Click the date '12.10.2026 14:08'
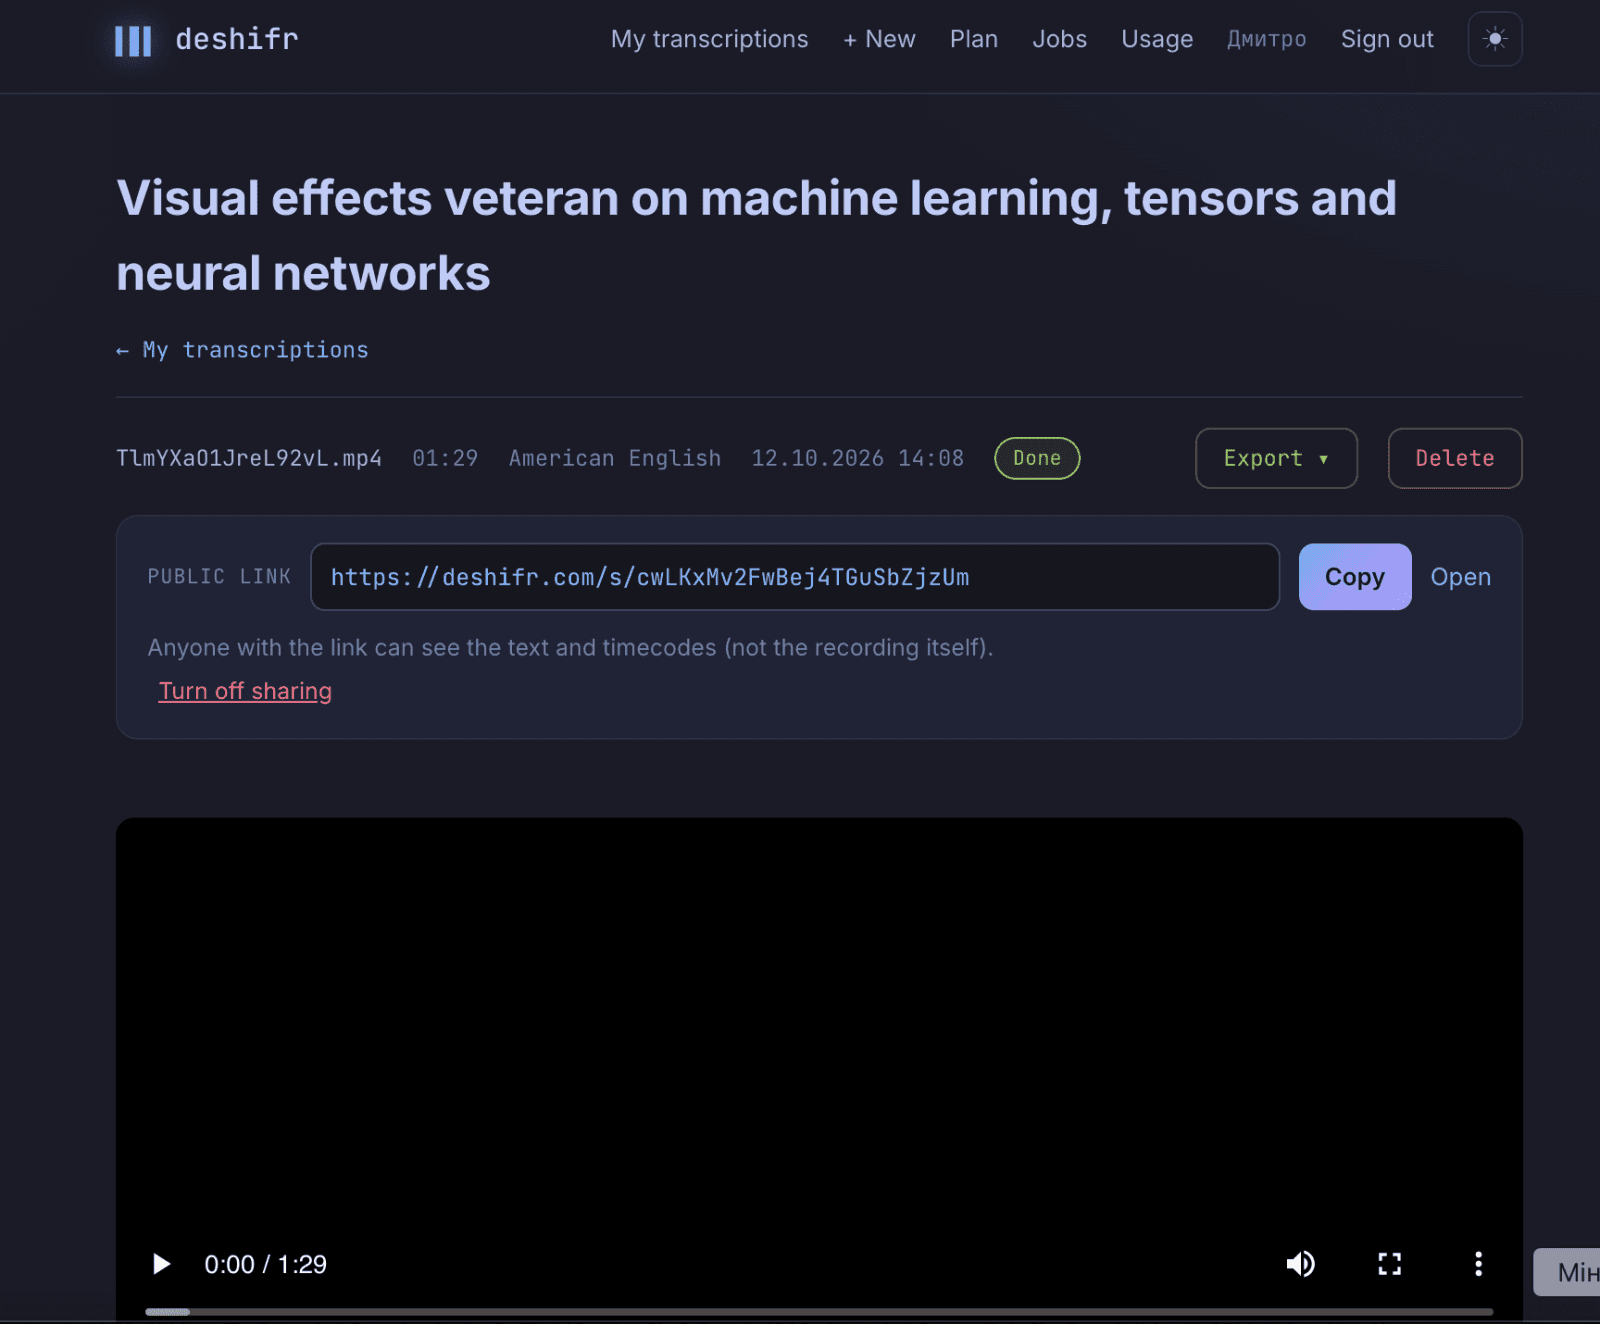Screen dimensions: 1600x1324 (x=858, y=458)
